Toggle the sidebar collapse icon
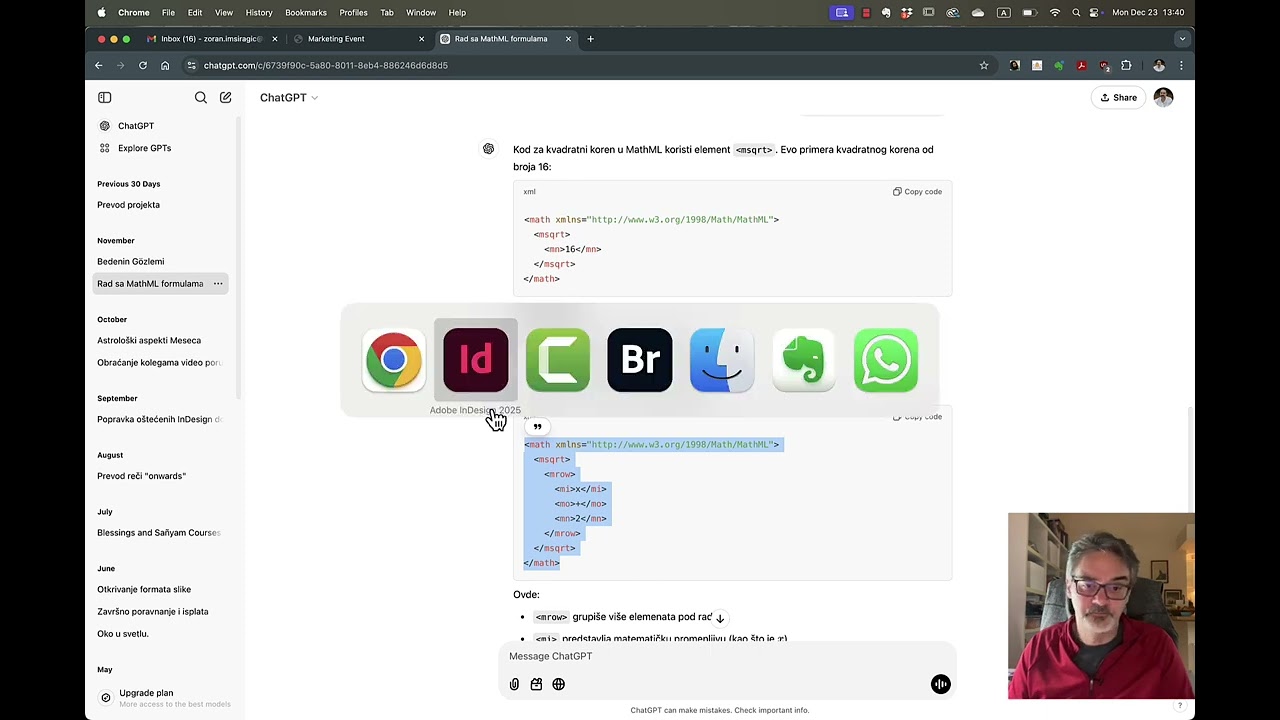The height and width of the screenshot is (720, 1280). click(x=105, y=97)
